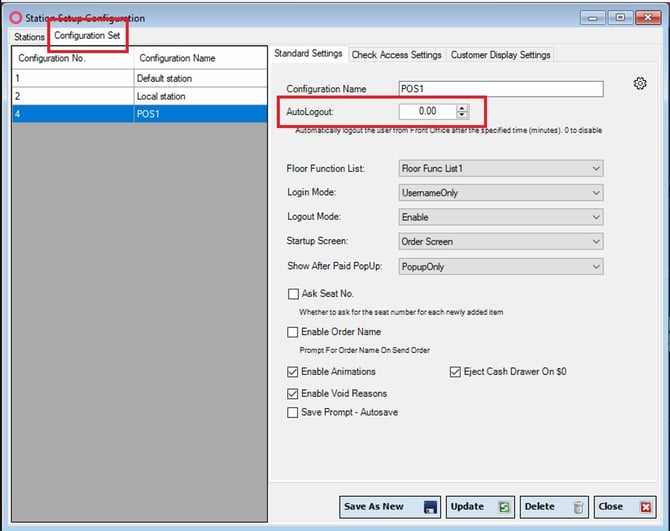Open the Show After Paid PopUp dropdown
The image size is (670, 531).
[501, 267]
